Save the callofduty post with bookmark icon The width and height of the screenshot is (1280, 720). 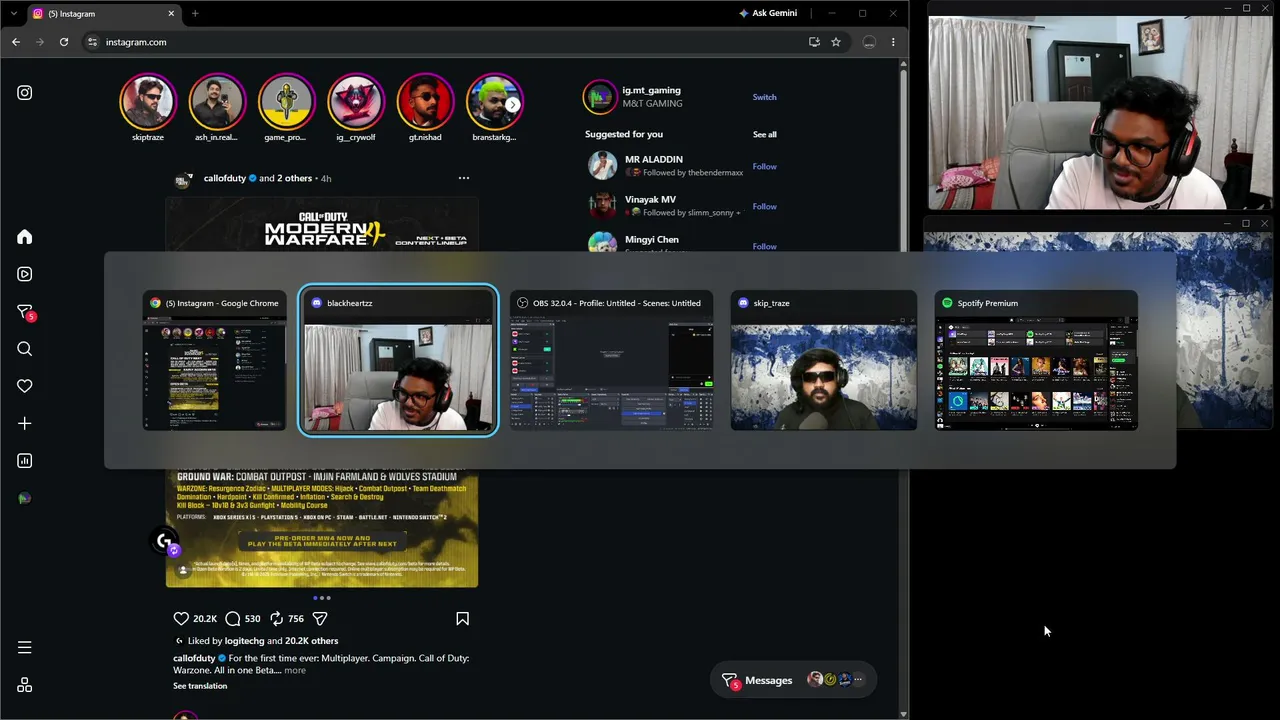coord(463,619)
